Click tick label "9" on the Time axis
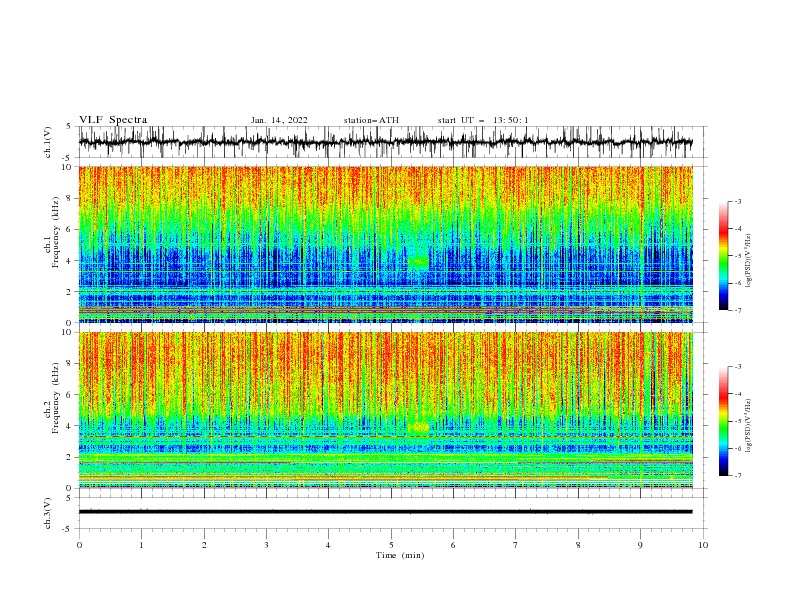Viewport: 792px width, 612px height. pyautogui.click(x=640, y=545)
